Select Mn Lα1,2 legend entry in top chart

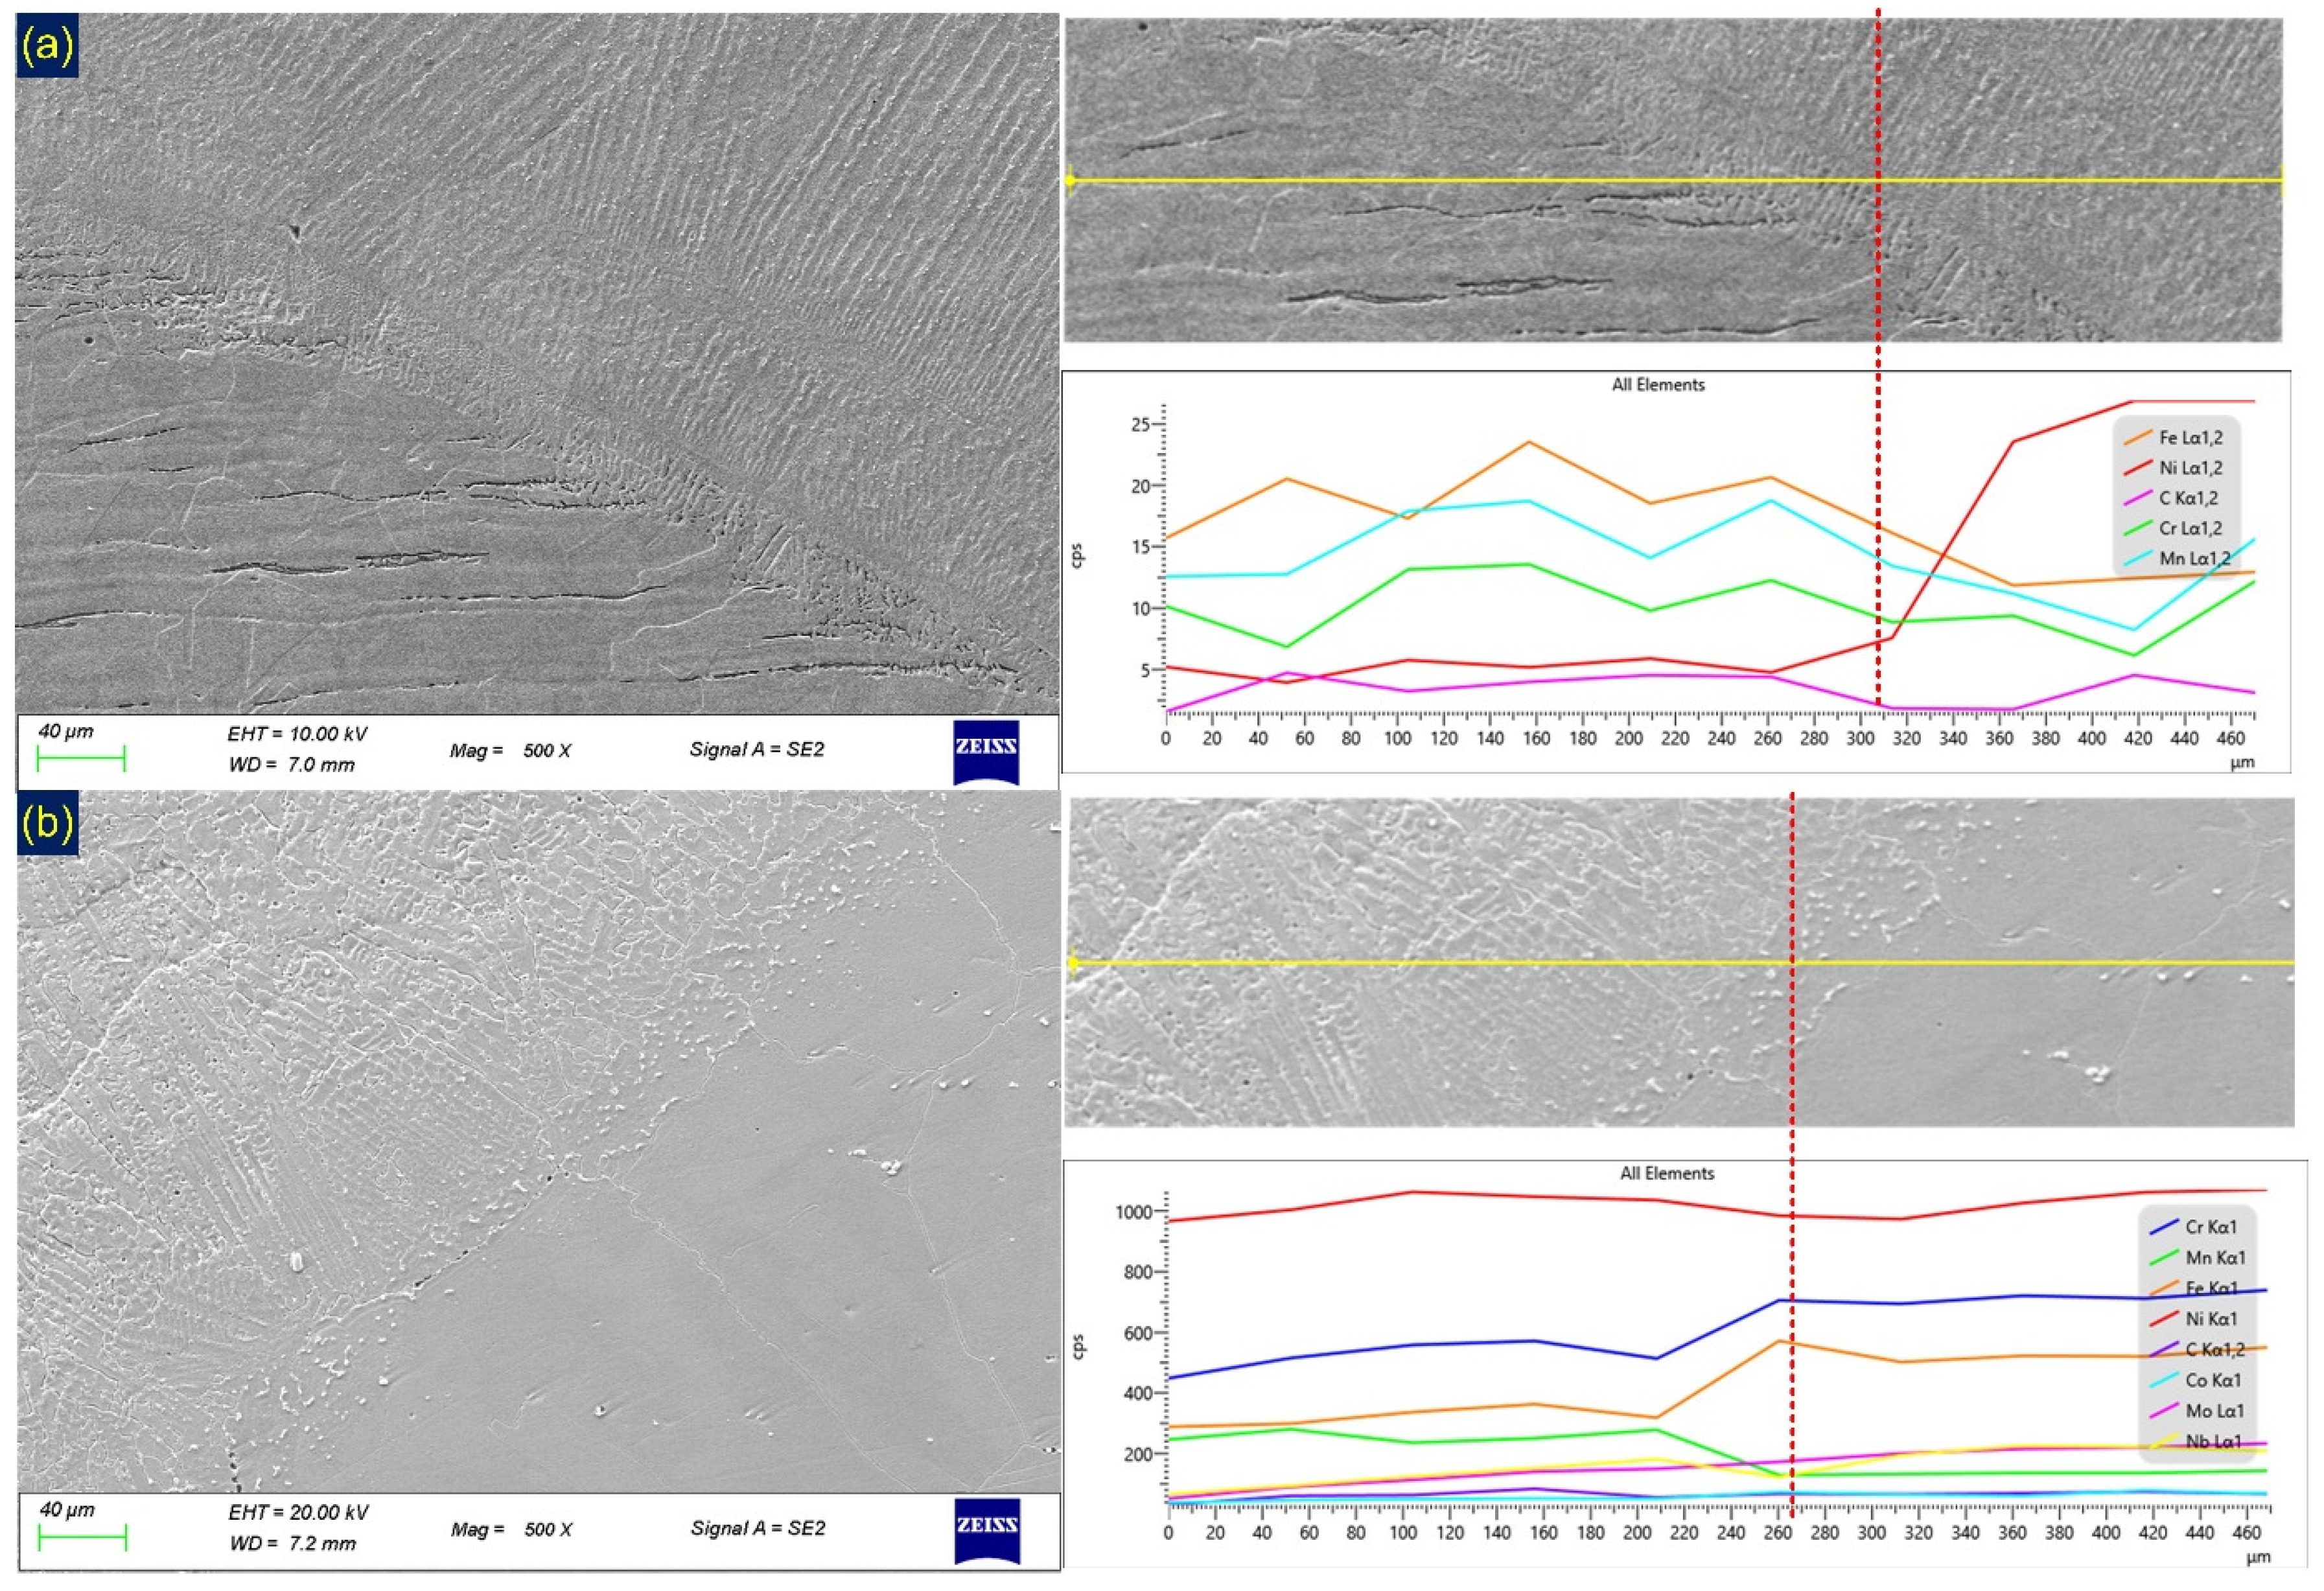2192,559
